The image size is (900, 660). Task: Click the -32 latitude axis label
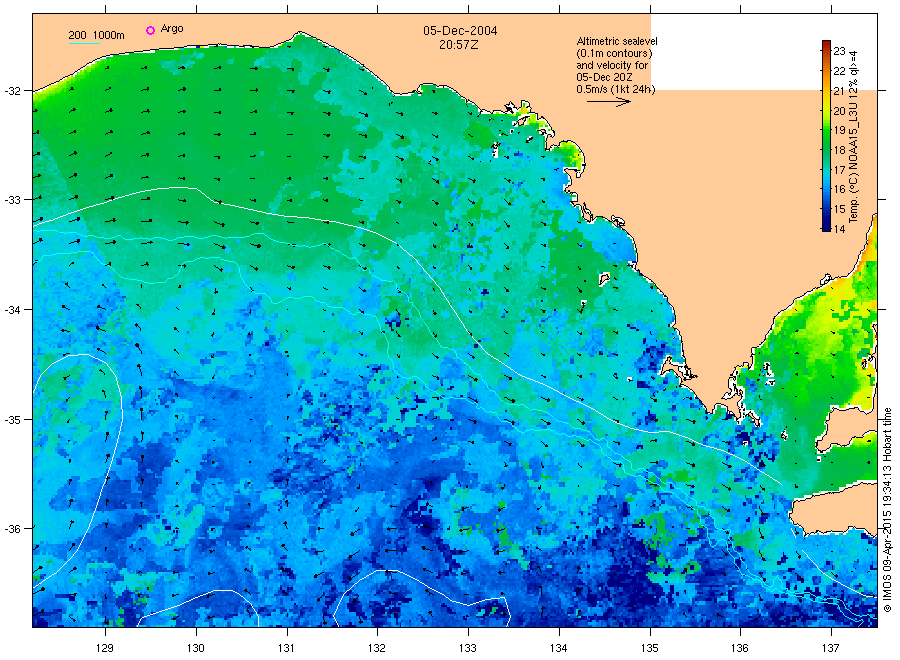point(12,91)
